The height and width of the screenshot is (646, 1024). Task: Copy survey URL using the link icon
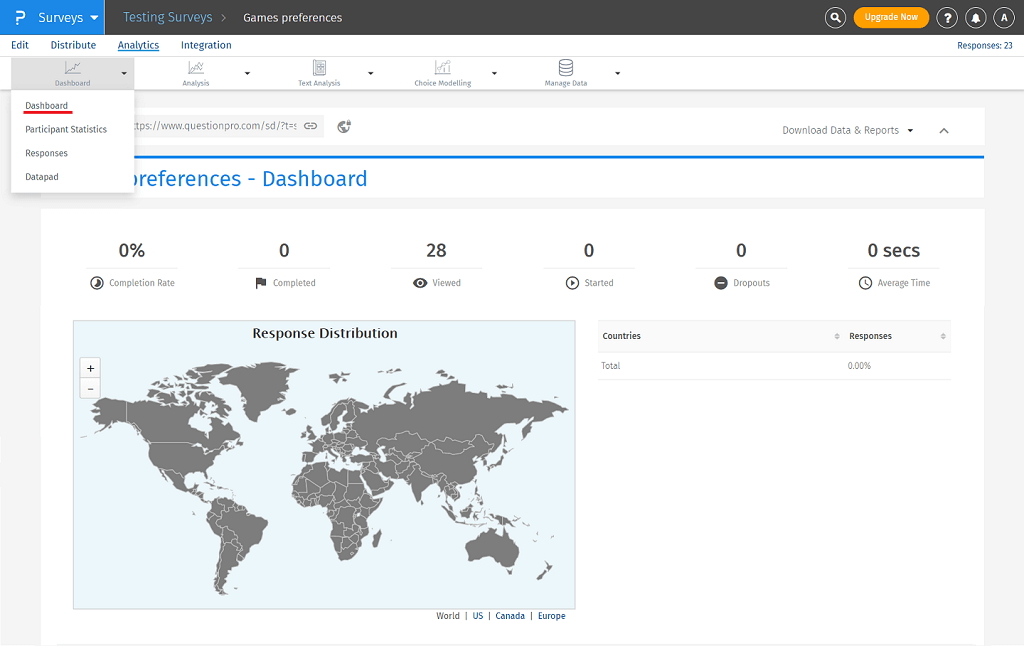(x=311, y=126)
